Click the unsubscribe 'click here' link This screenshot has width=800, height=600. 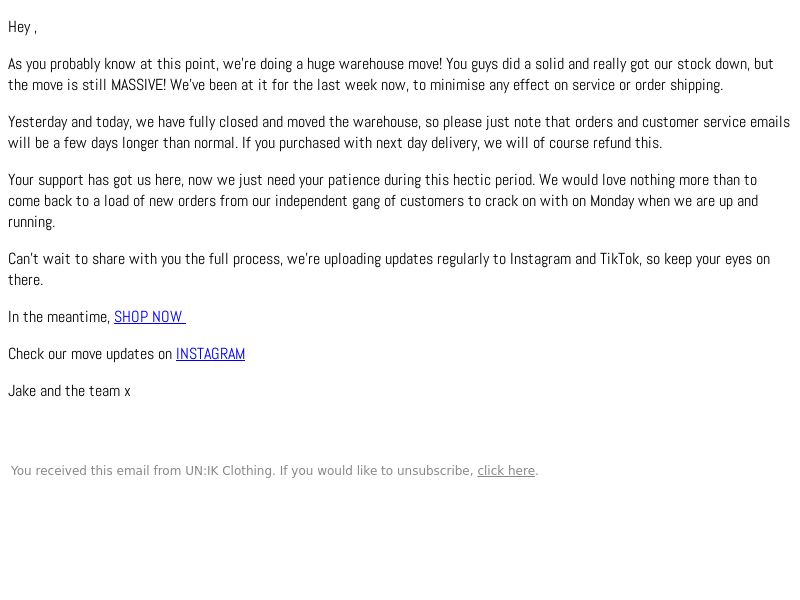click(x=506, y=470)
